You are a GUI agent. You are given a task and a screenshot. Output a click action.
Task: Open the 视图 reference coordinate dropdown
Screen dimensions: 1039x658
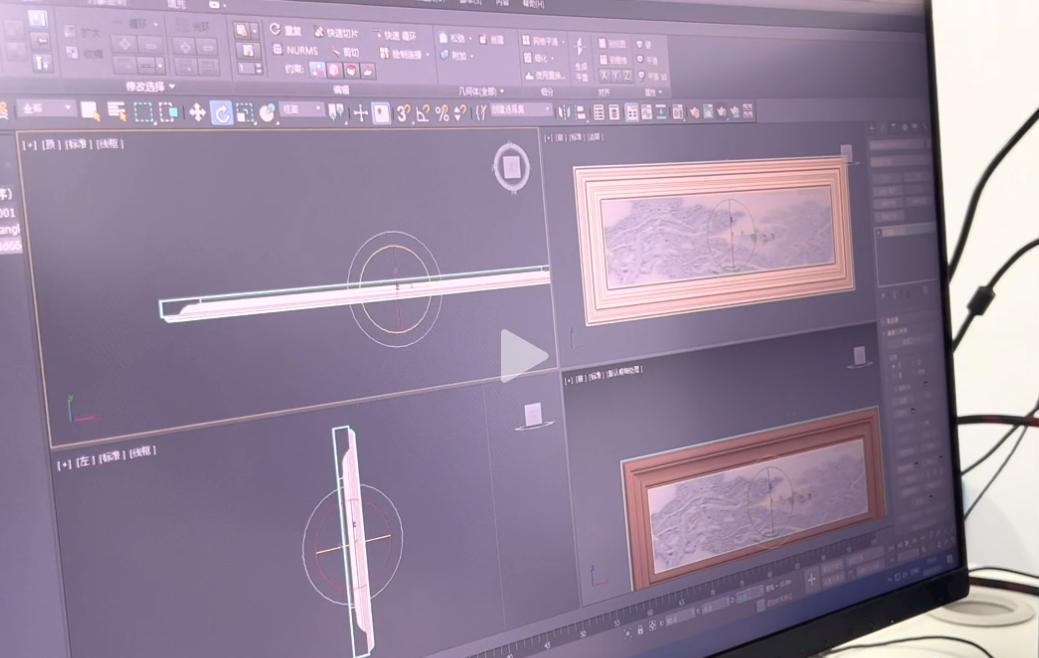click(301, 110)
